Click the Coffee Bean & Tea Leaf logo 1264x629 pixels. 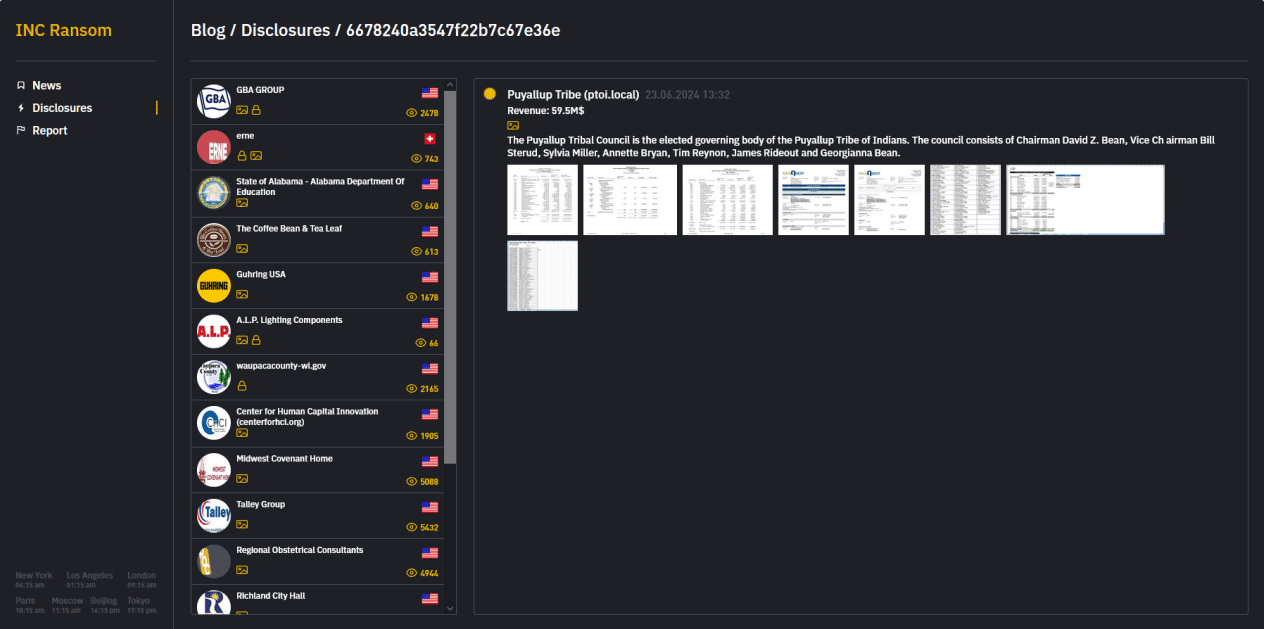(x=214, y=239)
